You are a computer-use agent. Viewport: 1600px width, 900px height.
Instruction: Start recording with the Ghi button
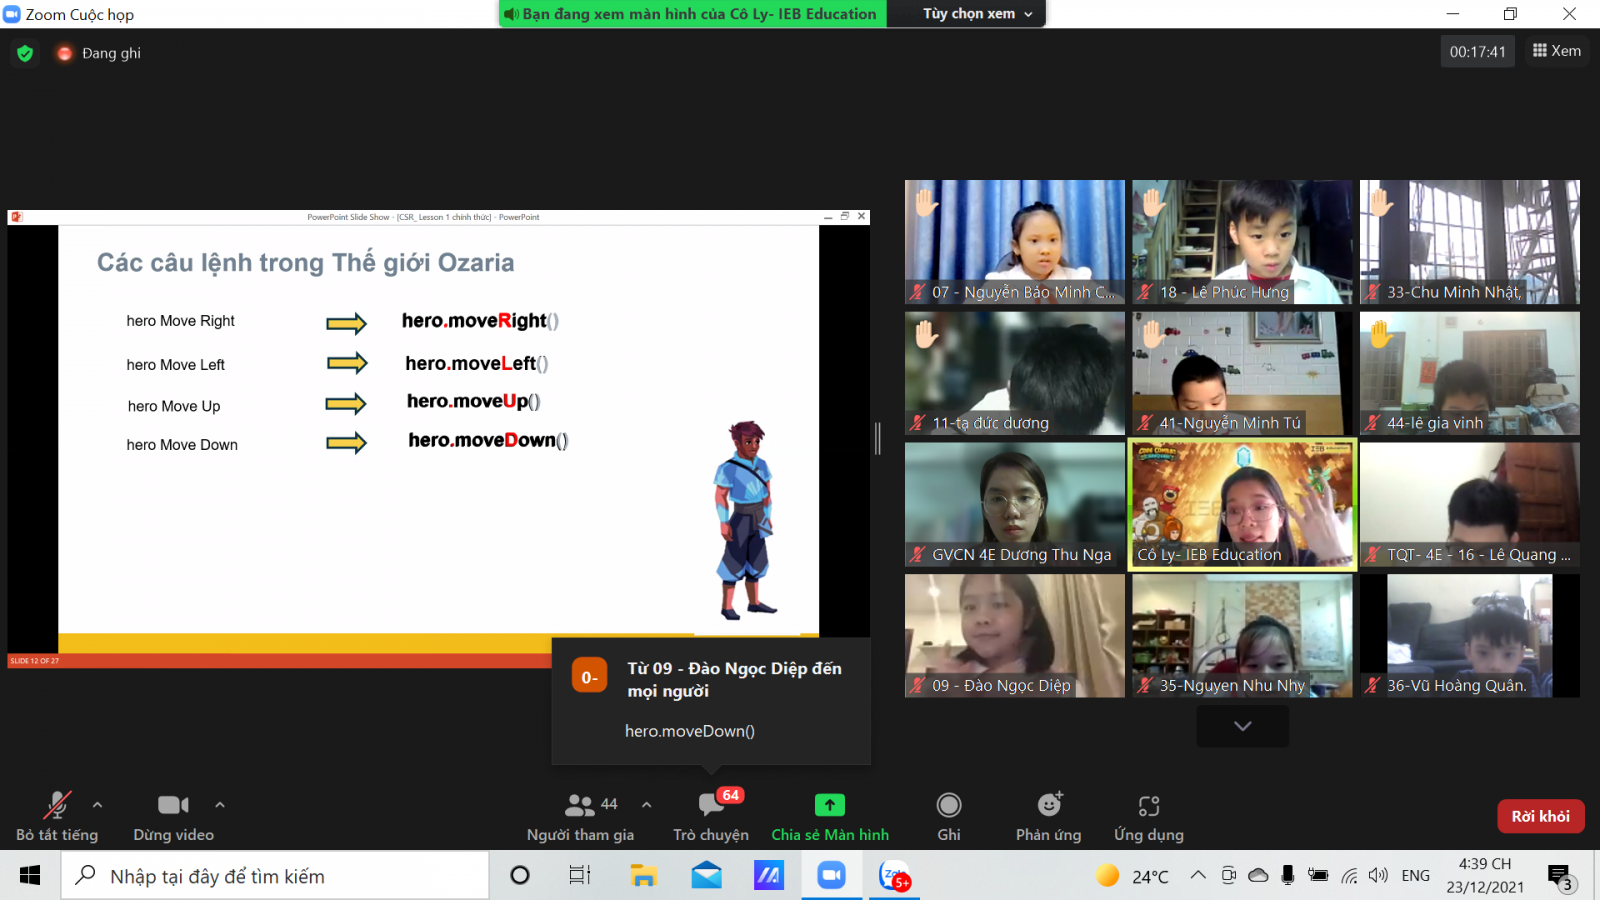tap(948, 815)
